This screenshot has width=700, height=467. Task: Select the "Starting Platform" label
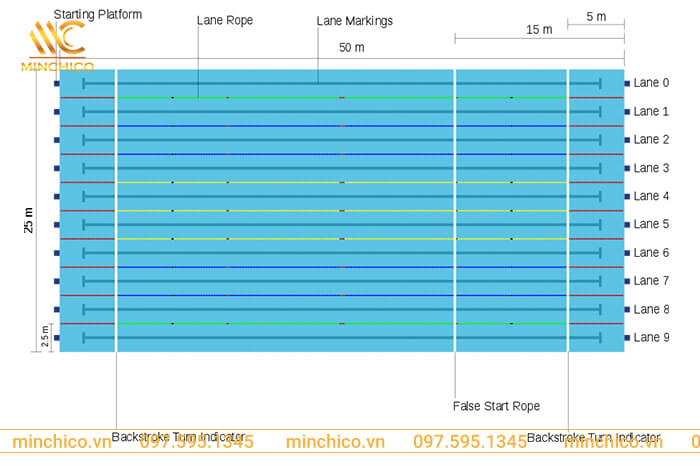[97, 15]
